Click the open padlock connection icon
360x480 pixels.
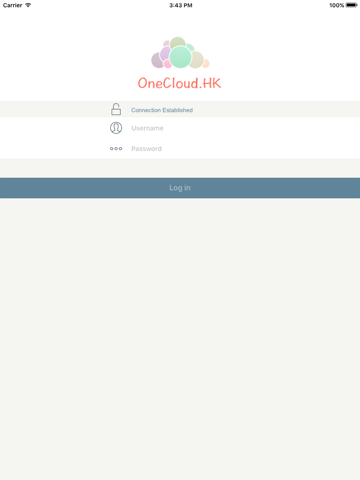116,109
